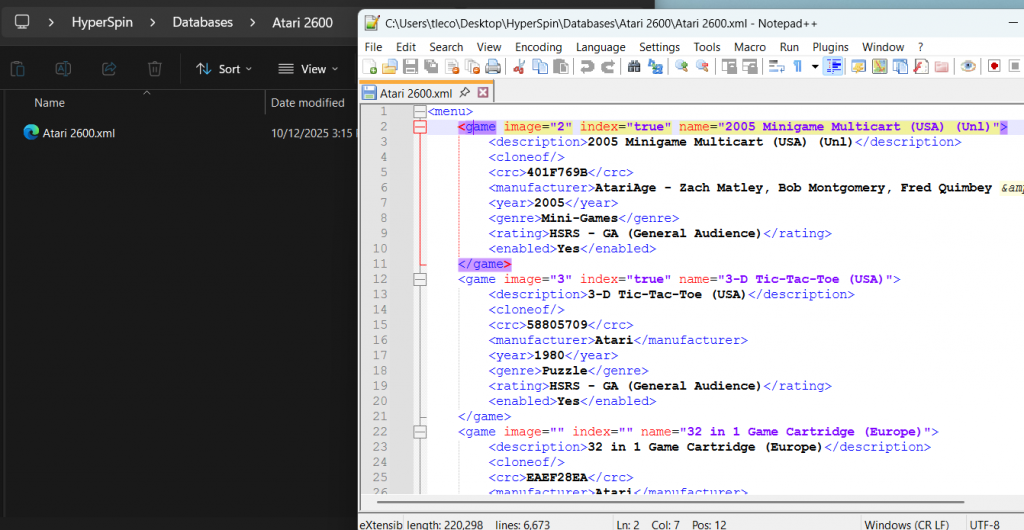Click the Share icon in File Explorer

109,69
